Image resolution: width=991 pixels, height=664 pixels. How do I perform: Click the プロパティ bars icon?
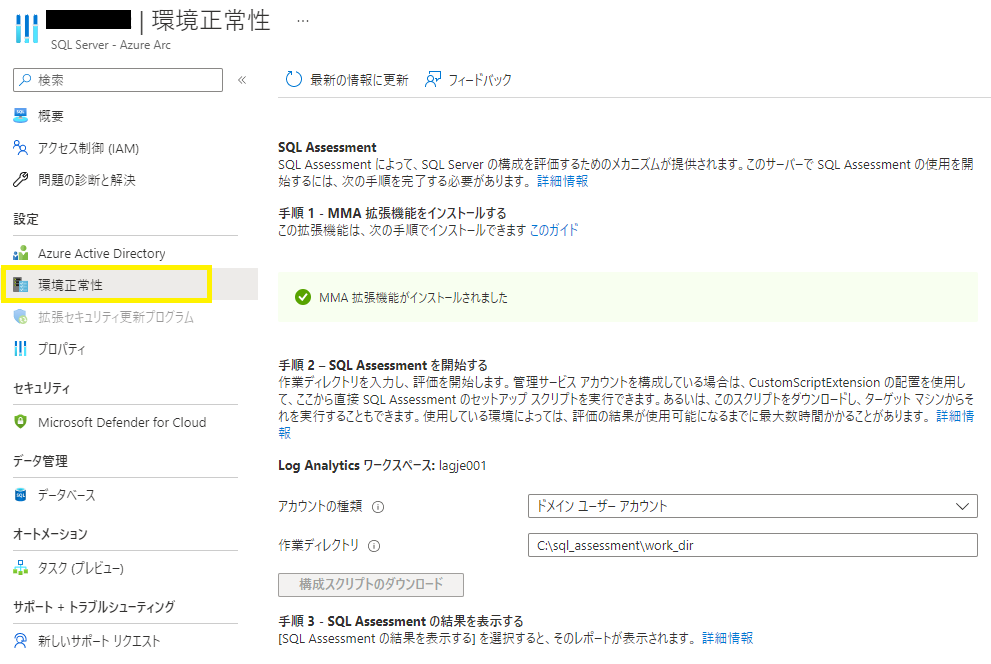tap(21, 349)
